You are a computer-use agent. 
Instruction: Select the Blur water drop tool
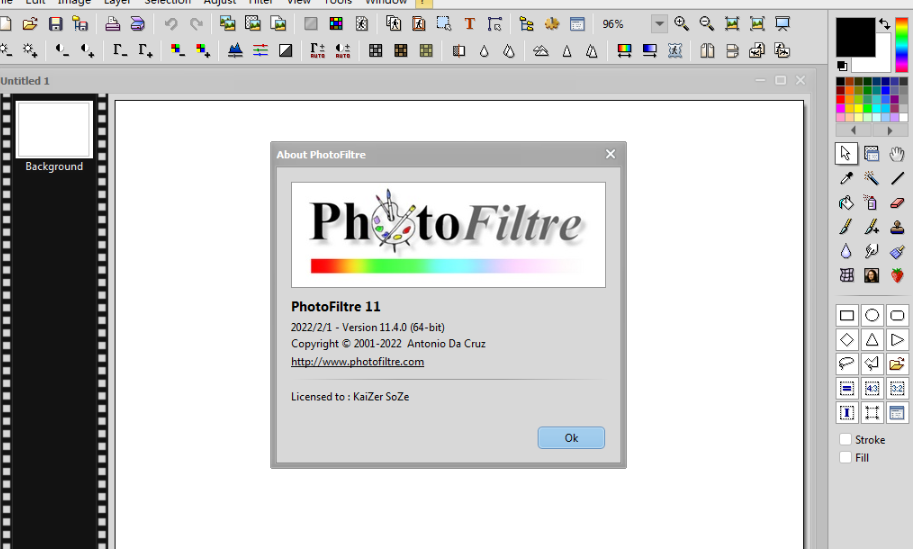click(x=846, y=251)
